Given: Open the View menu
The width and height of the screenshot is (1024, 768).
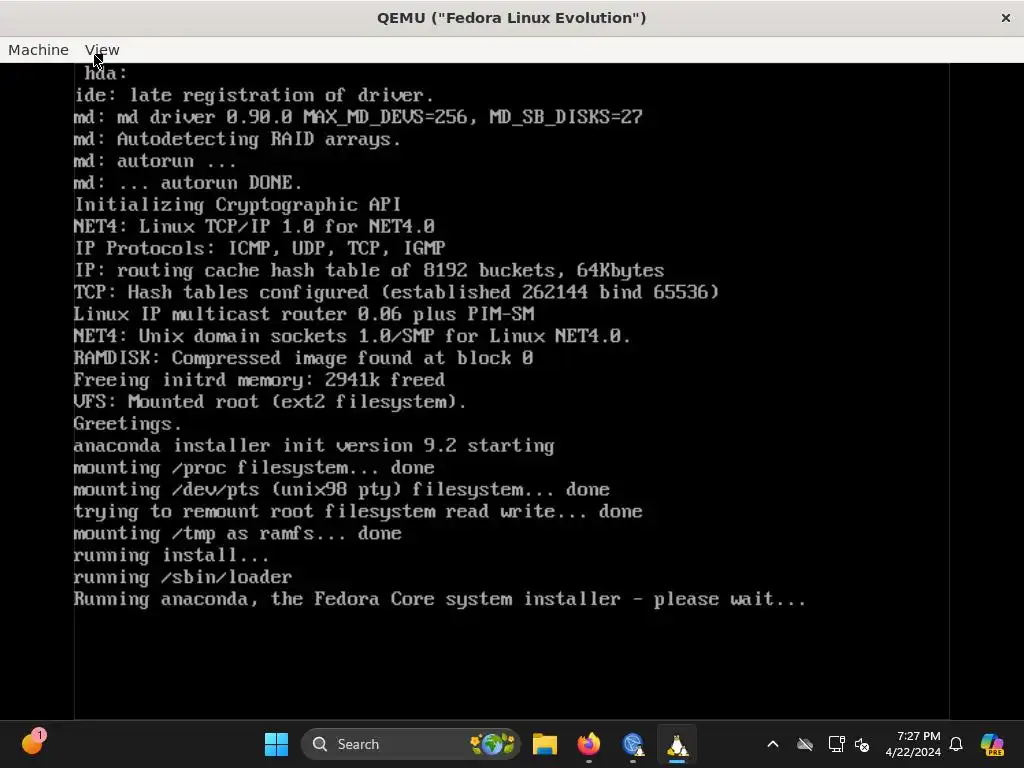Looking at the screenshot, I should [102, 50].
